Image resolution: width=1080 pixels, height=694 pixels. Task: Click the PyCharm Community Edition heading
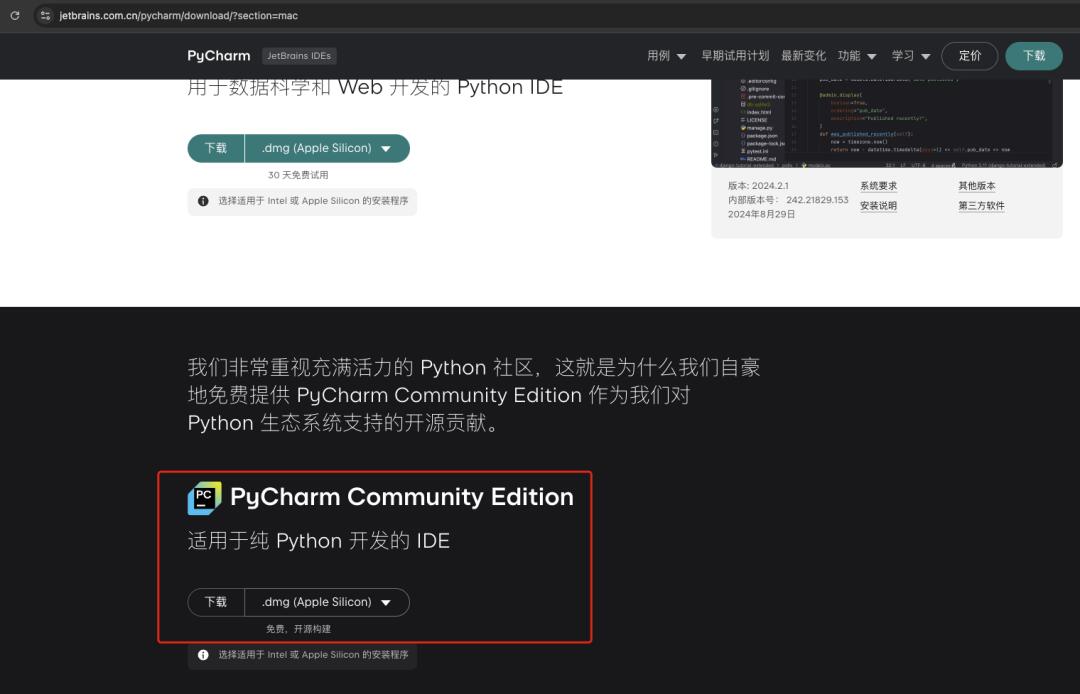click(x=402, y=497)
